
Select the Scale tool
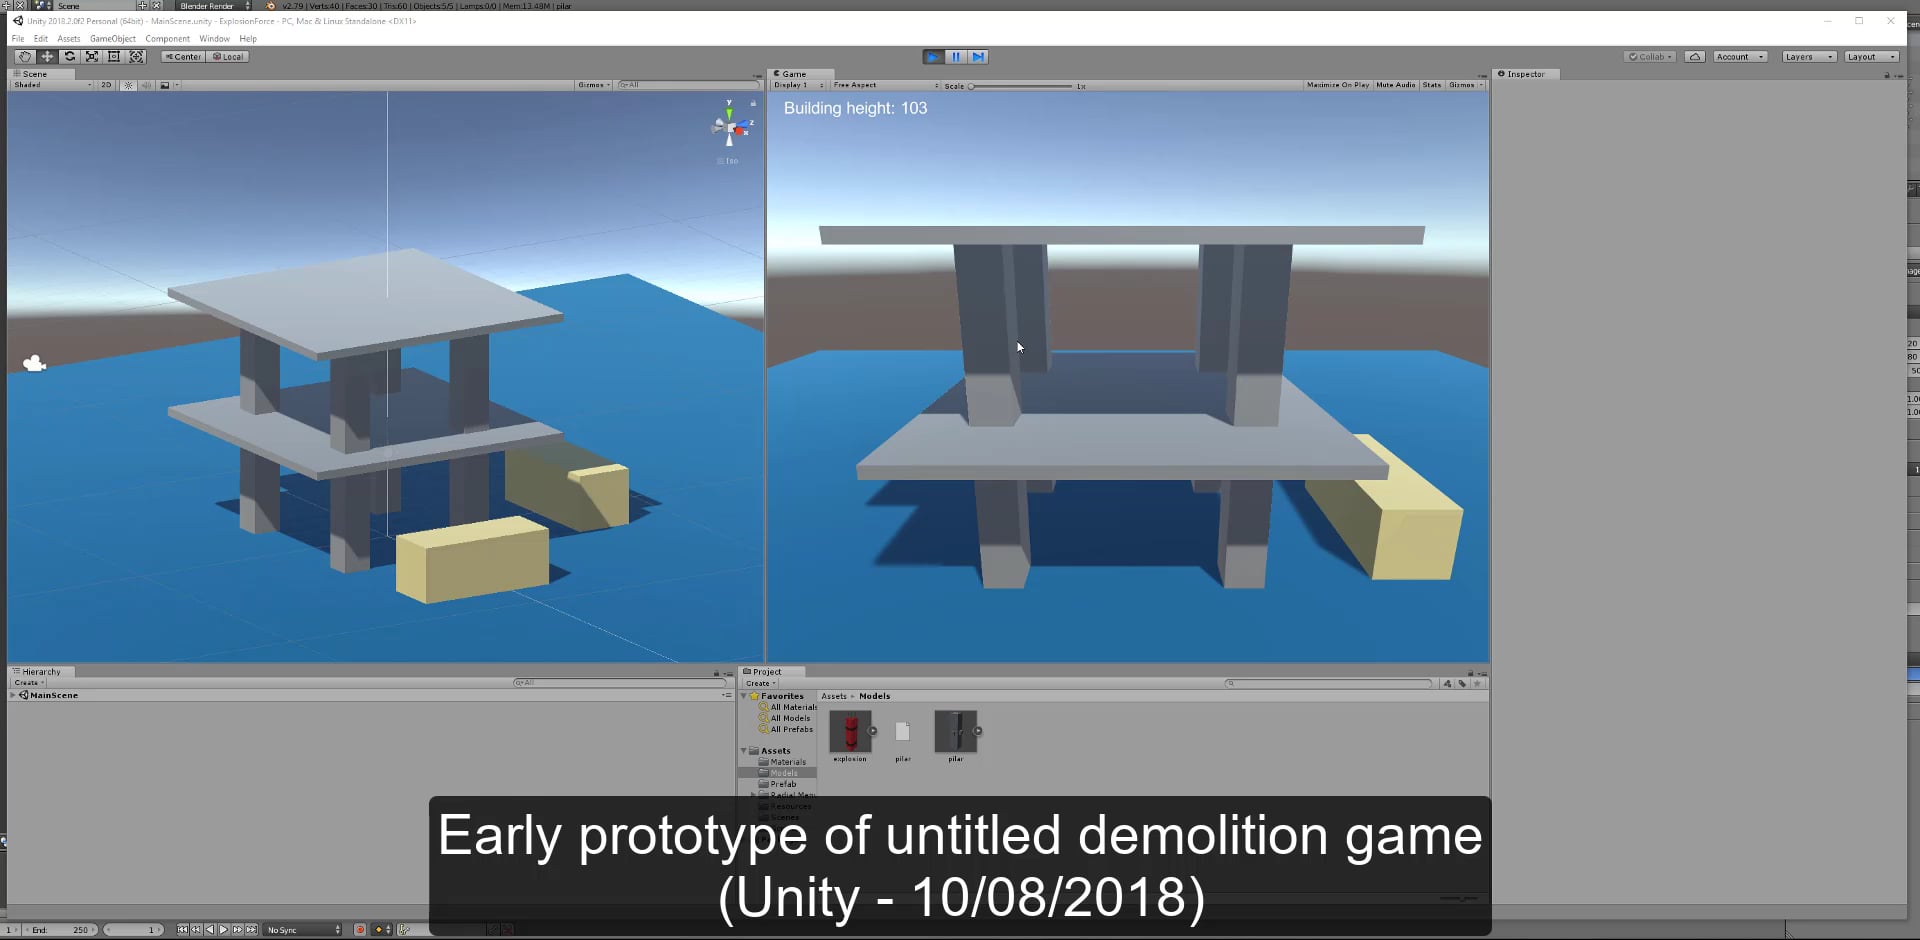point(92,57)
